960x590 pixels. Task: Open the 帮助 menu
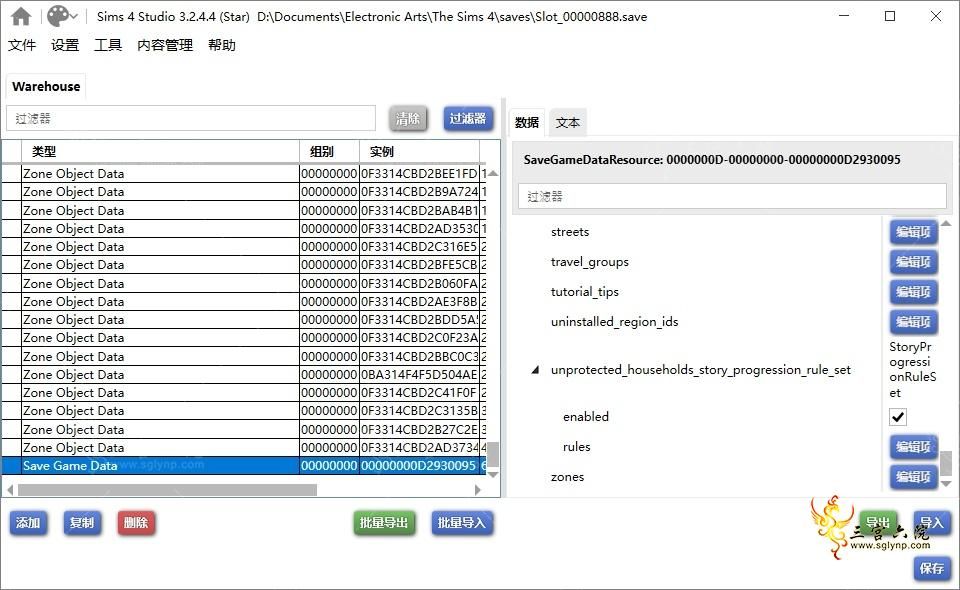click(x=222, y=45)
